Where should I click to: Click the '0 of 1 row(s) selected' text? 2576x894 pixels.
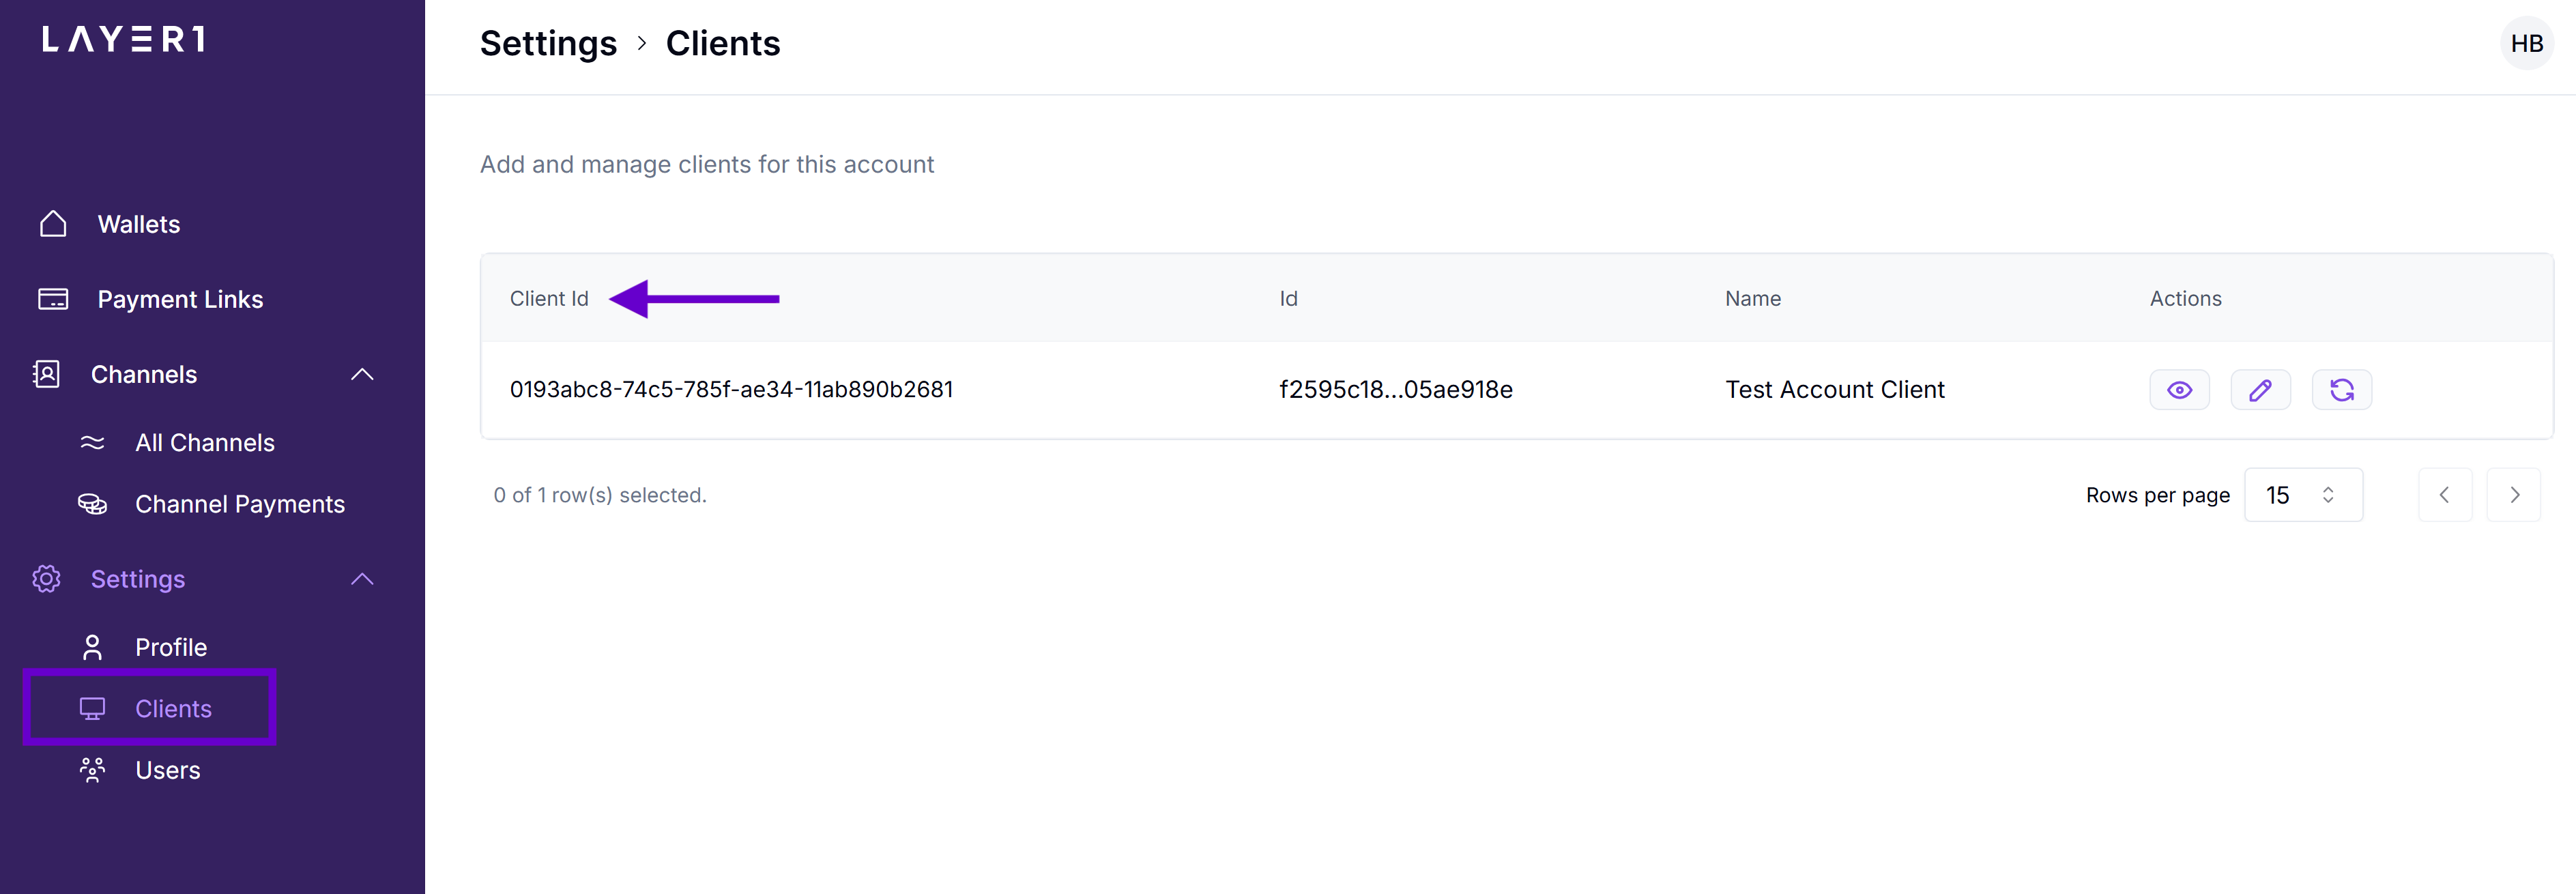599,495
